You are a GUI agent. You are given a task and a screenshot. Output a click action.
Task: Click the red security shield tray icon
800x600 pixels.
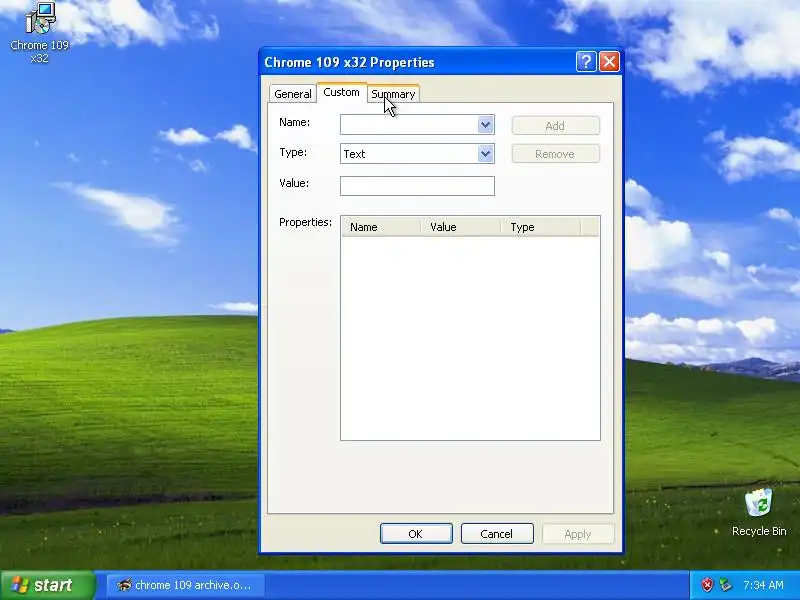coord(707,585)
